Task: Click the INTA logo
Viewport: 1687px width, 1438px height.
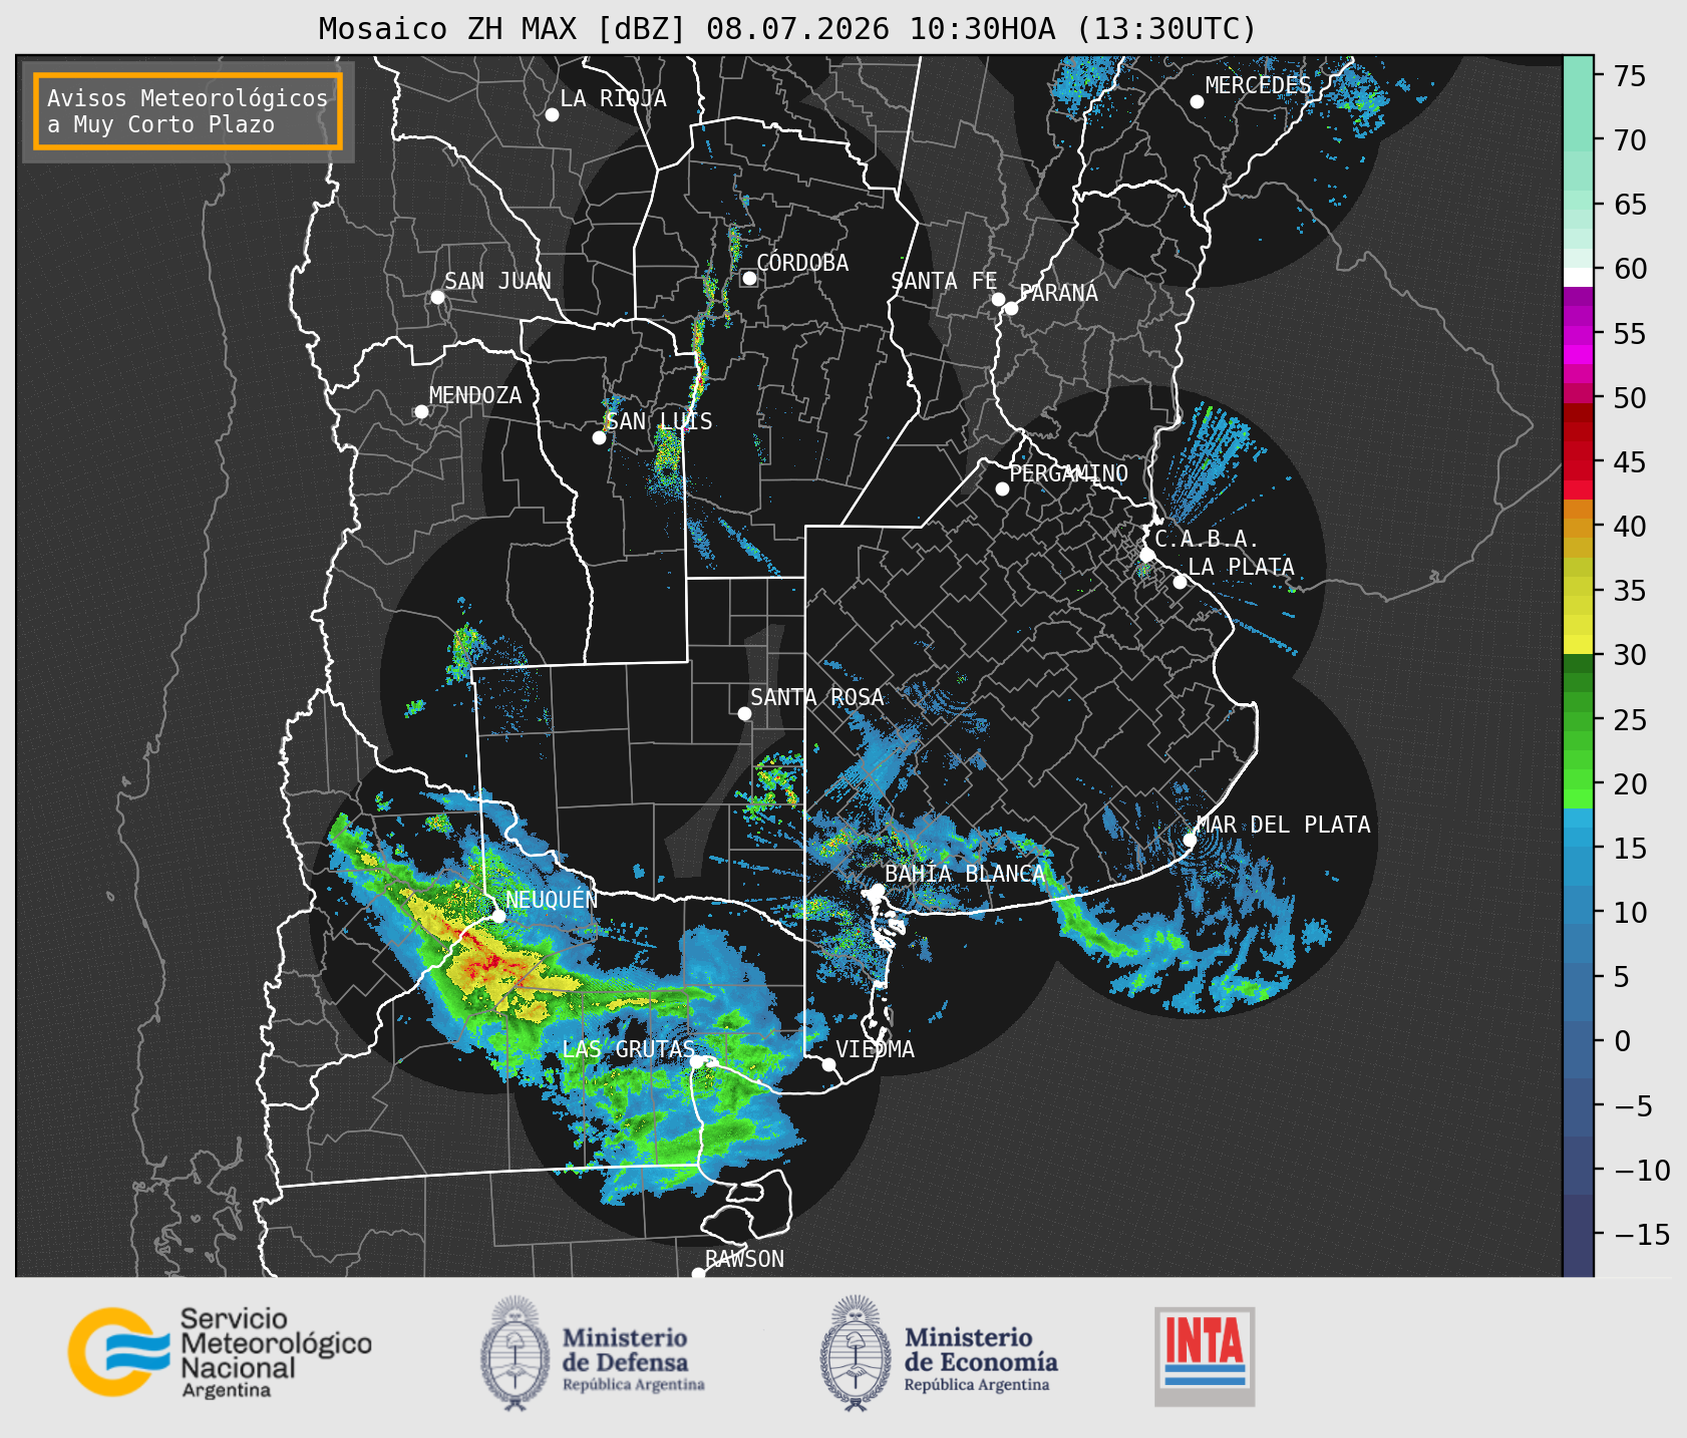Action: [x=1205, y=1357]
